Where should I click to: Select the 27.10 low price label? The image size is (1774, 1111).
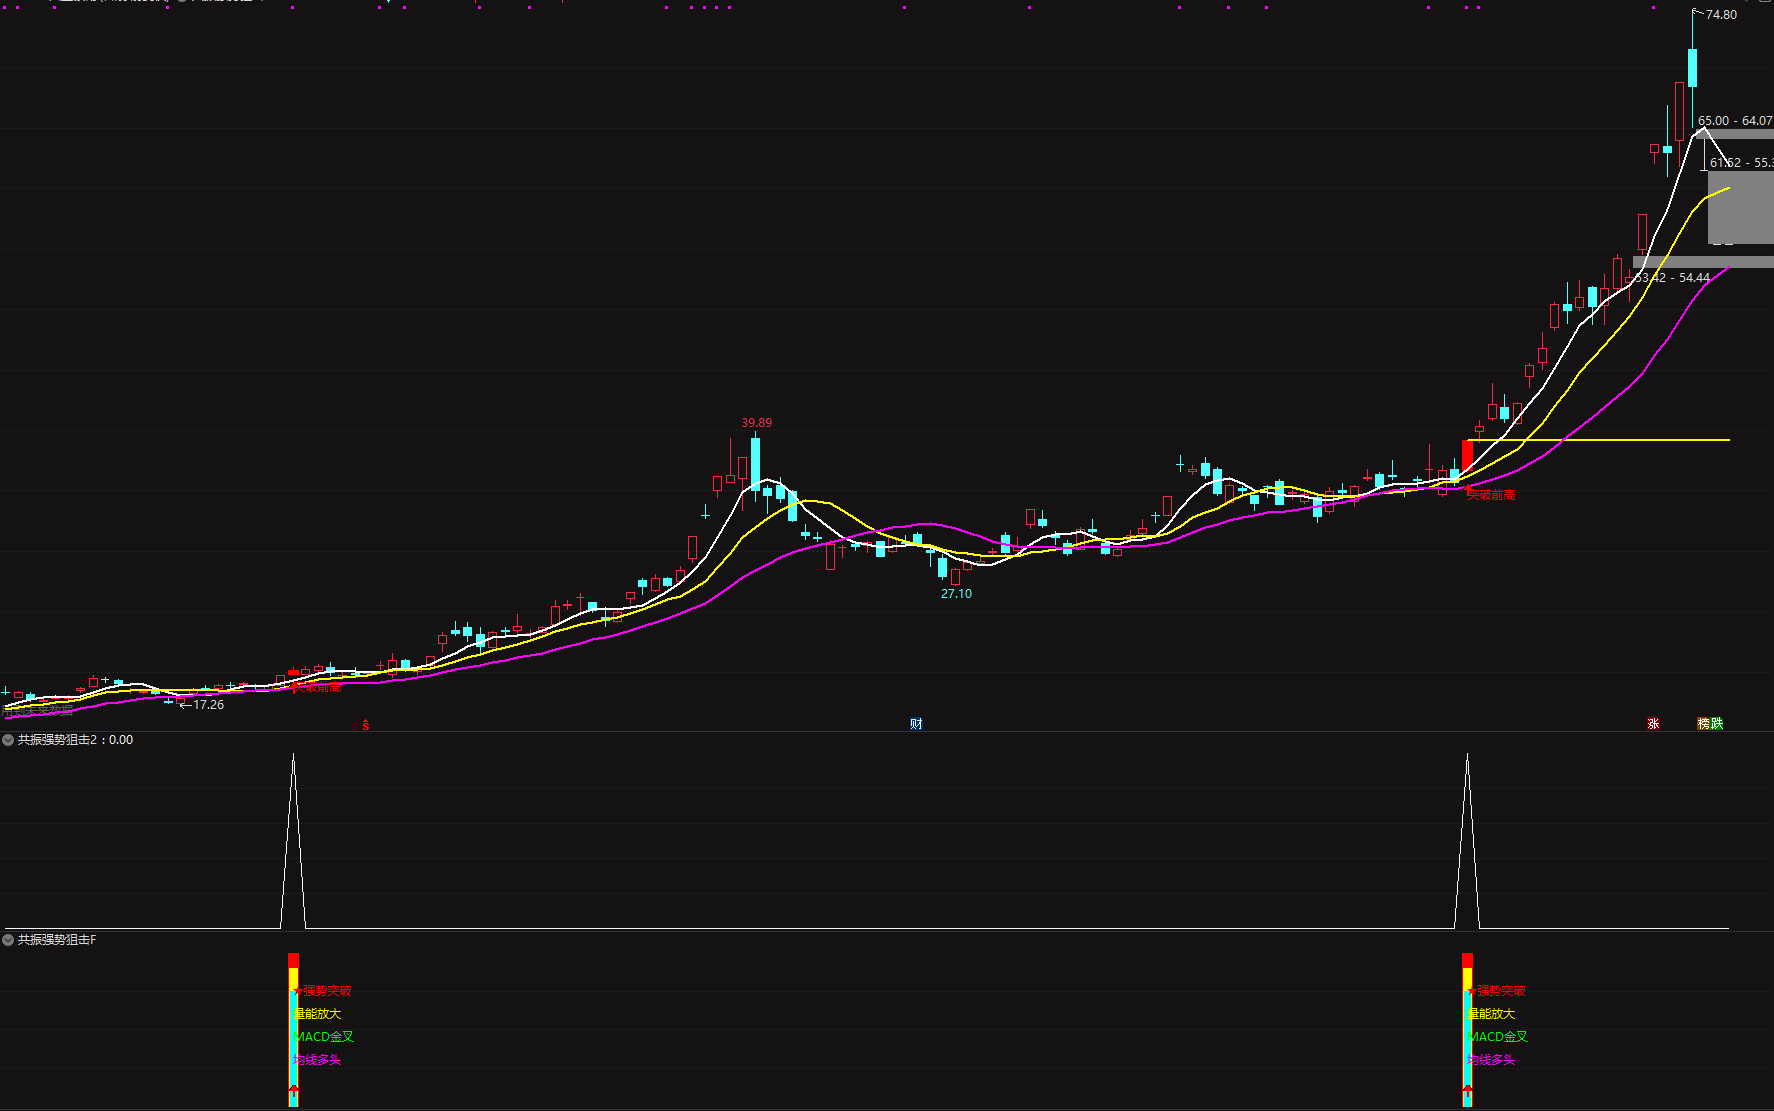click(x=956, y=594)
